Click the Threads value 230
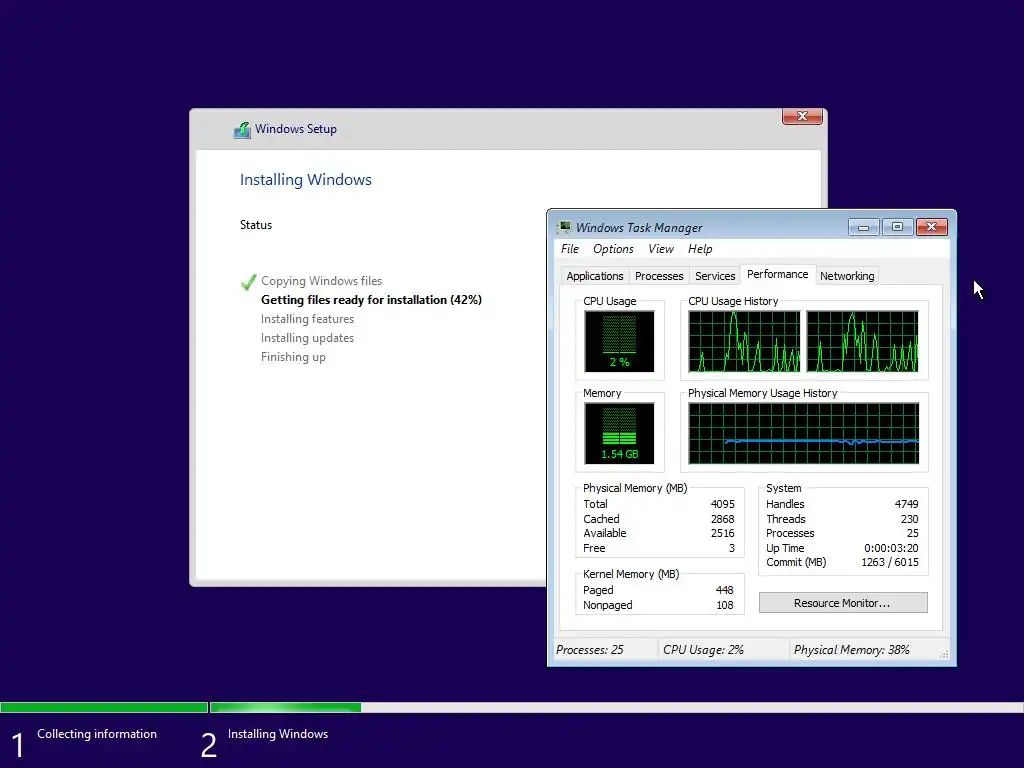Viewport: 1024px width, 768px height. pos(910,519)
